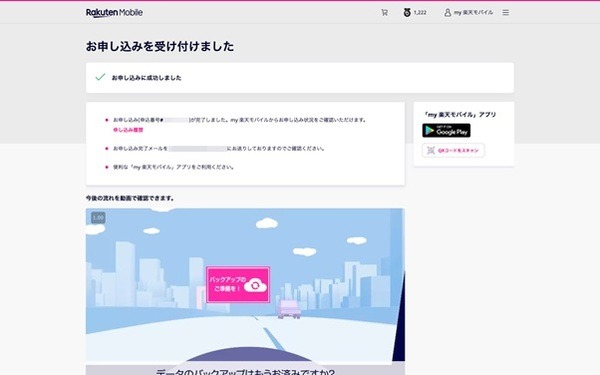This screenshot has width=600, height=375.
Task: Open the my 楽天モバイル account icon
Action: (447, 13)
